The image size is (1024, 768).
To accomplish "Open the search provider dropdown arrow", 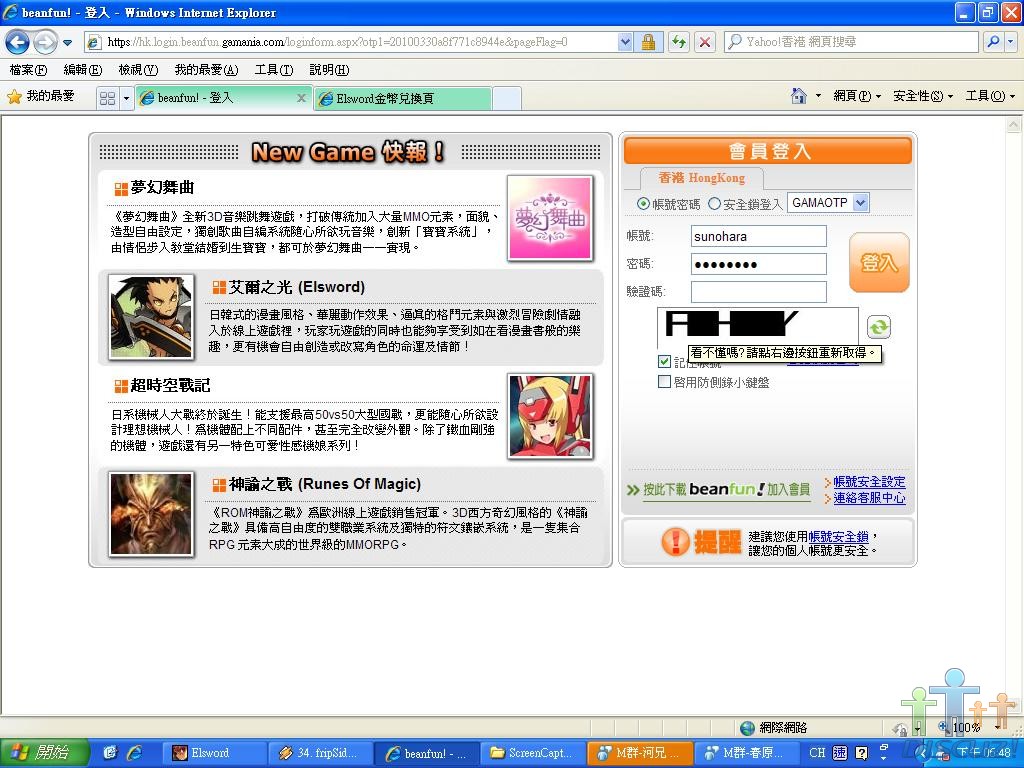I will click(1010, 42).
